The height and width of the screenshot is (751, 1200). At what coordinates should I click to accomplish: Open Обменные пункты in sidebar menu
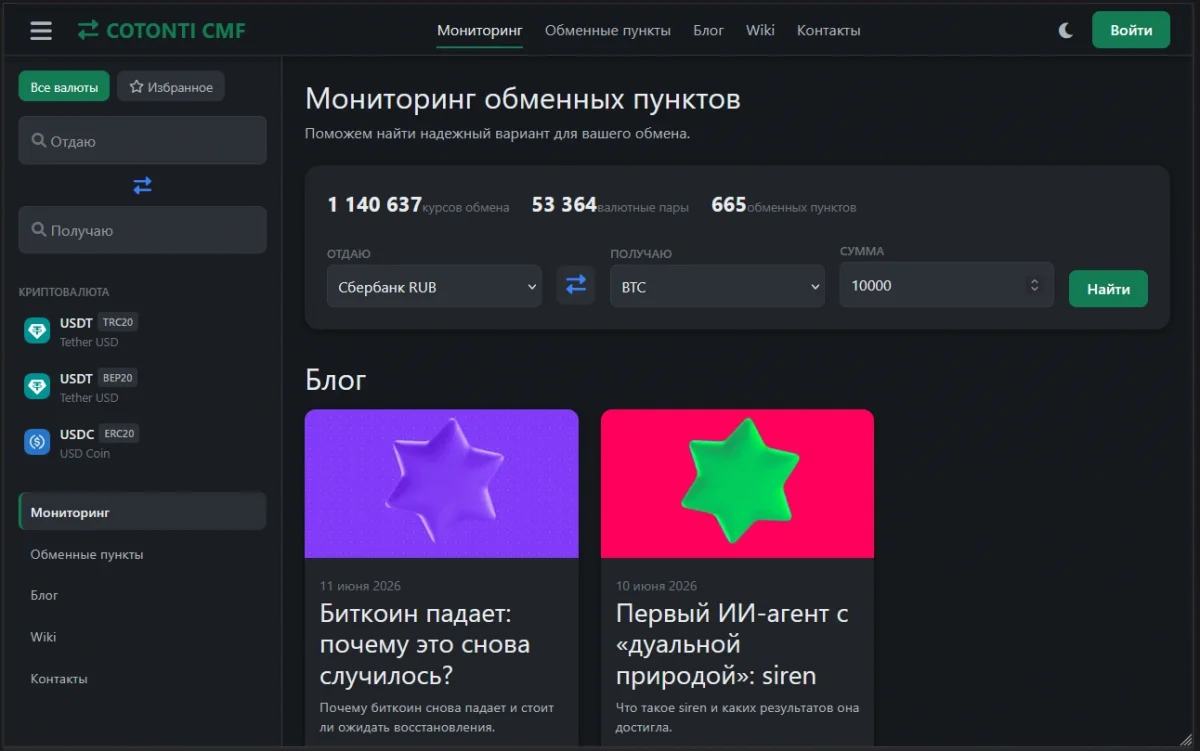tap(142, 554)
